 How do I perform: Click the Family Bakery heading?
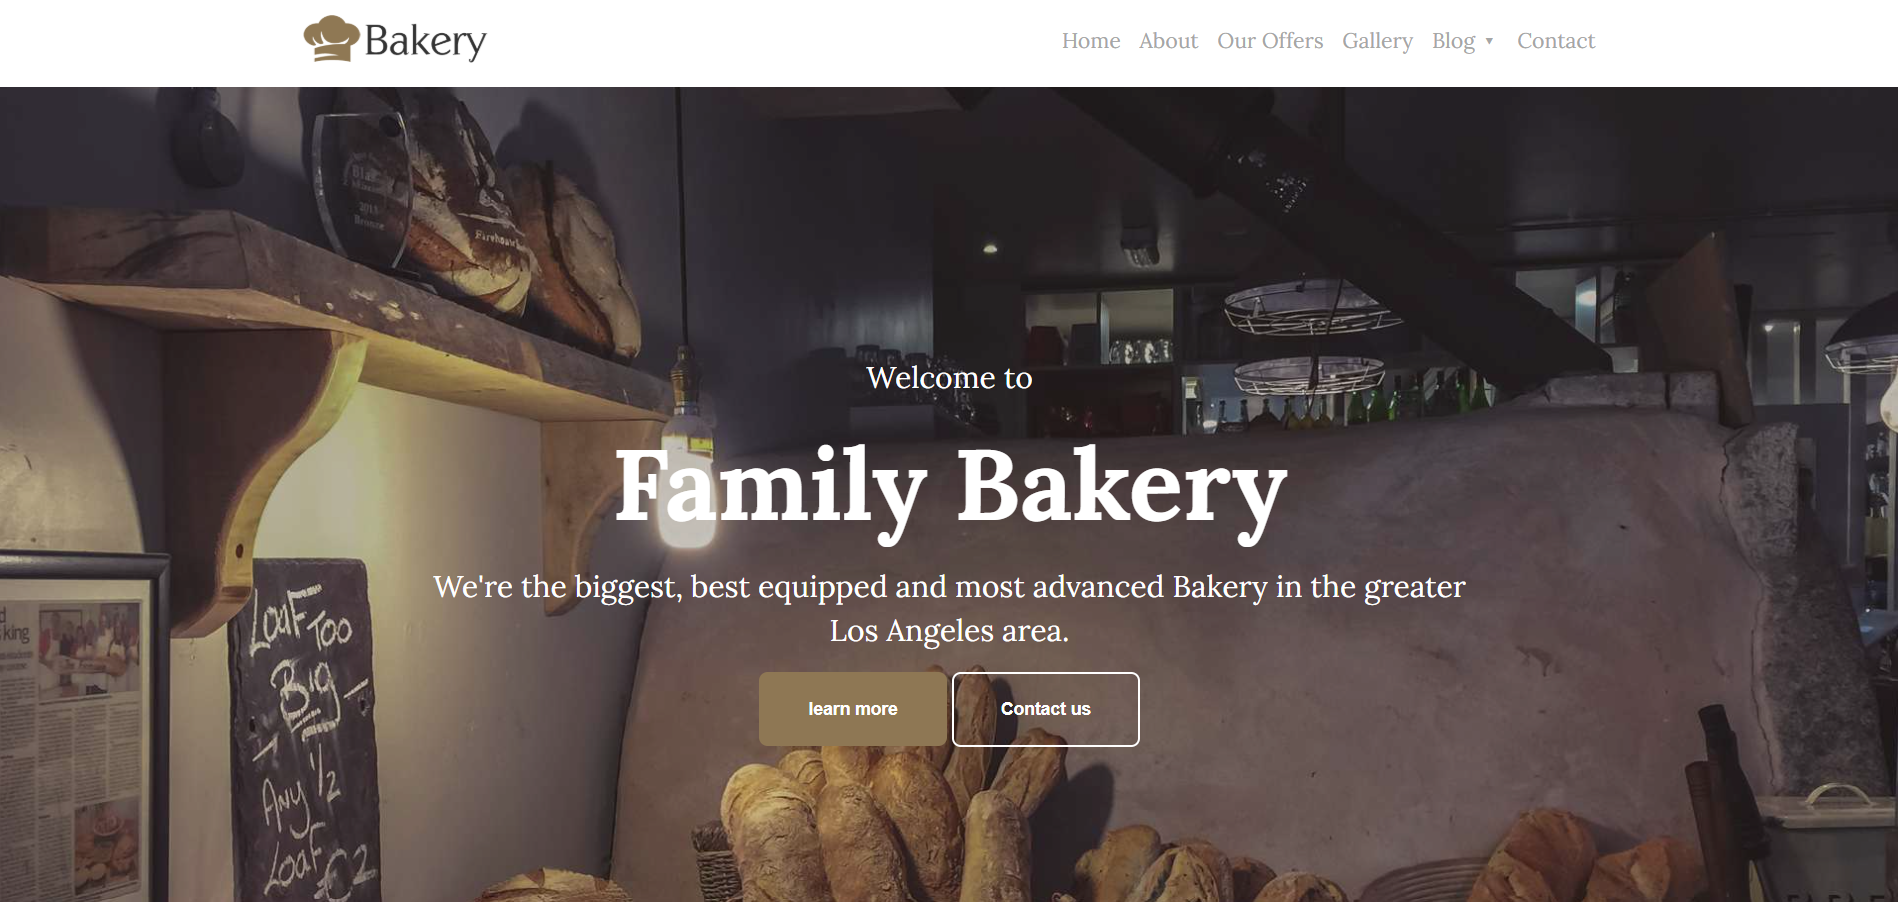(950, 489)
